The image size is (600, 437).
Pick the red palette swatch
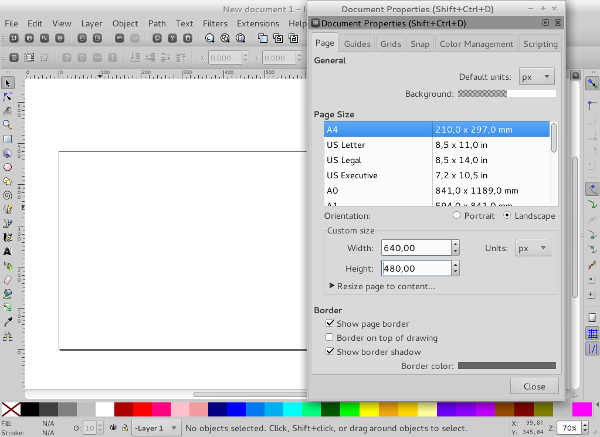click(142, 409)
